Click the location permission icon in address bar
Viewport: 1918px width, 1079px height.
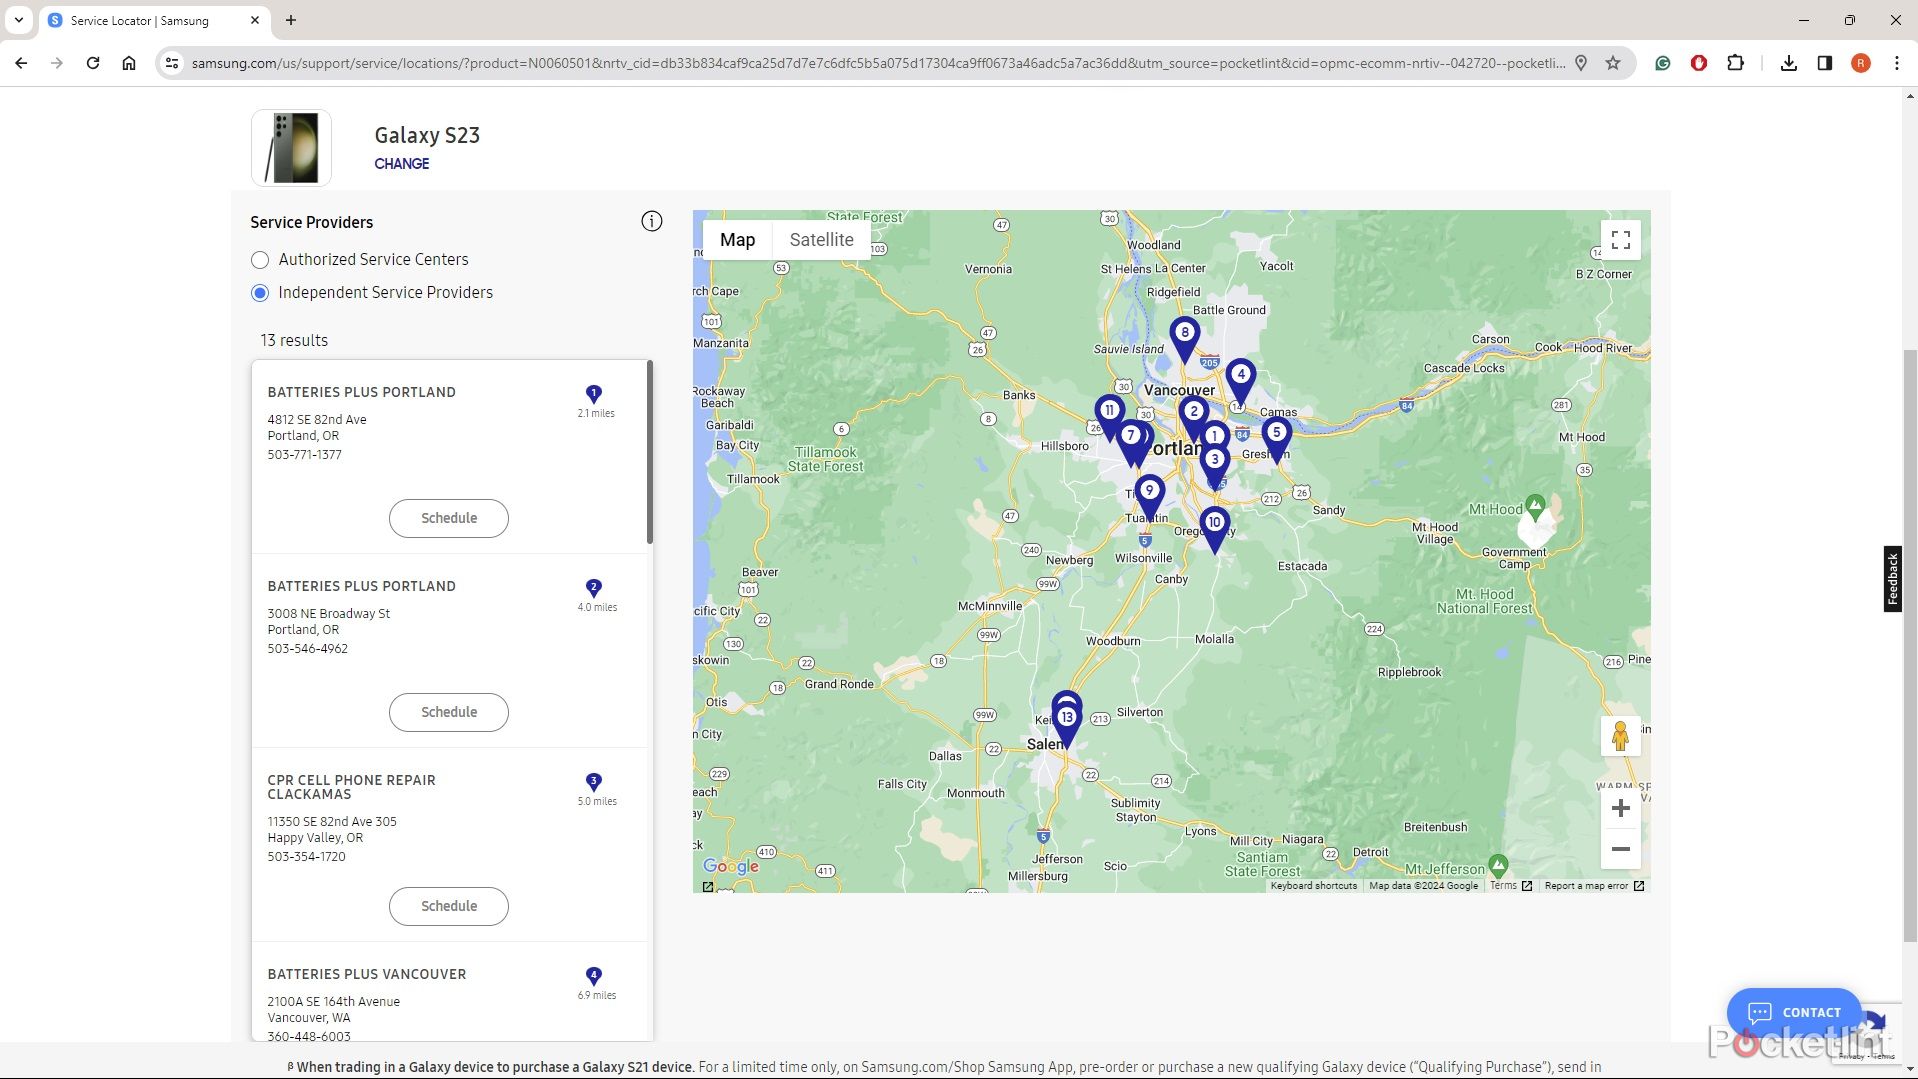tap(1581, 63)
